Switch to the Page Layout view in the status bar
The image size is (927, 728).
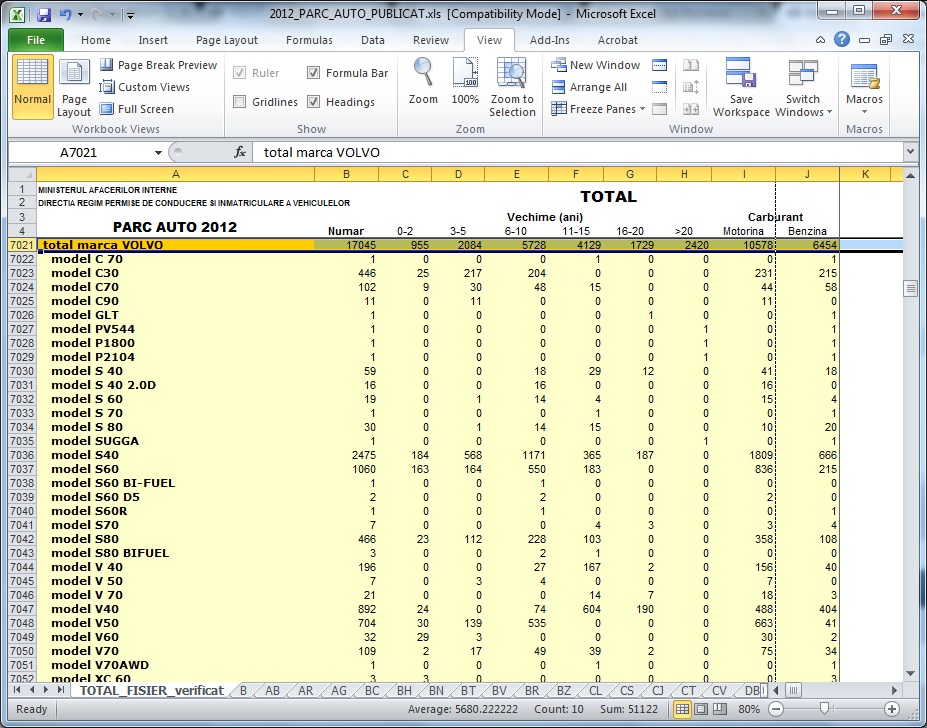point(701,709)
